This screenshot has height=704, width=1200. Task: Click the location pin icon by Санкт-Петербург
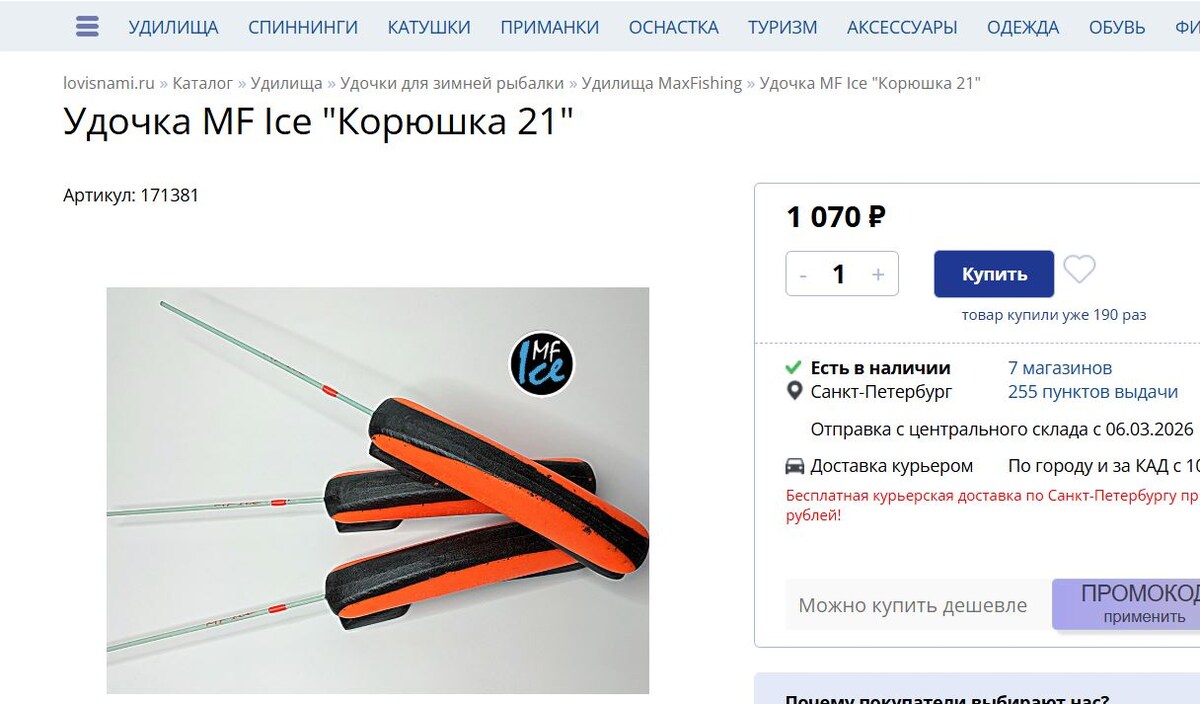pyautogui.click(x=795, y=391)
